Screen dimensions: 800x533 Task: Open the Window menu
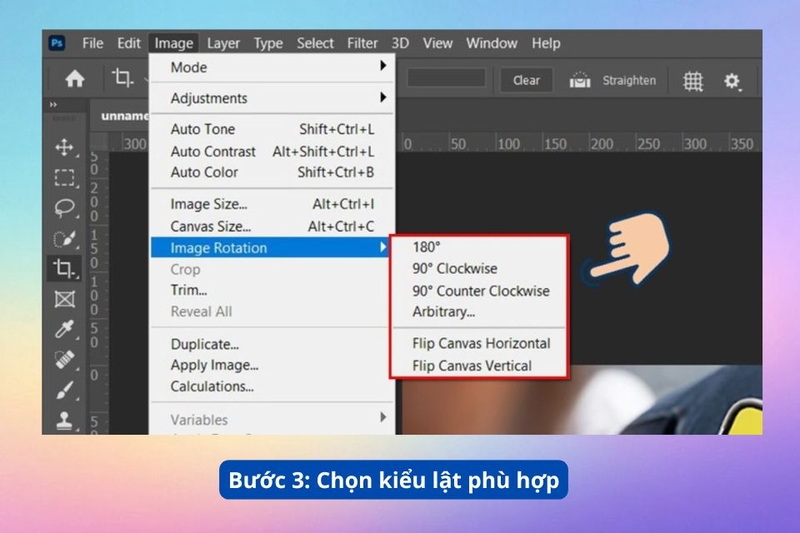click(492, 43)
